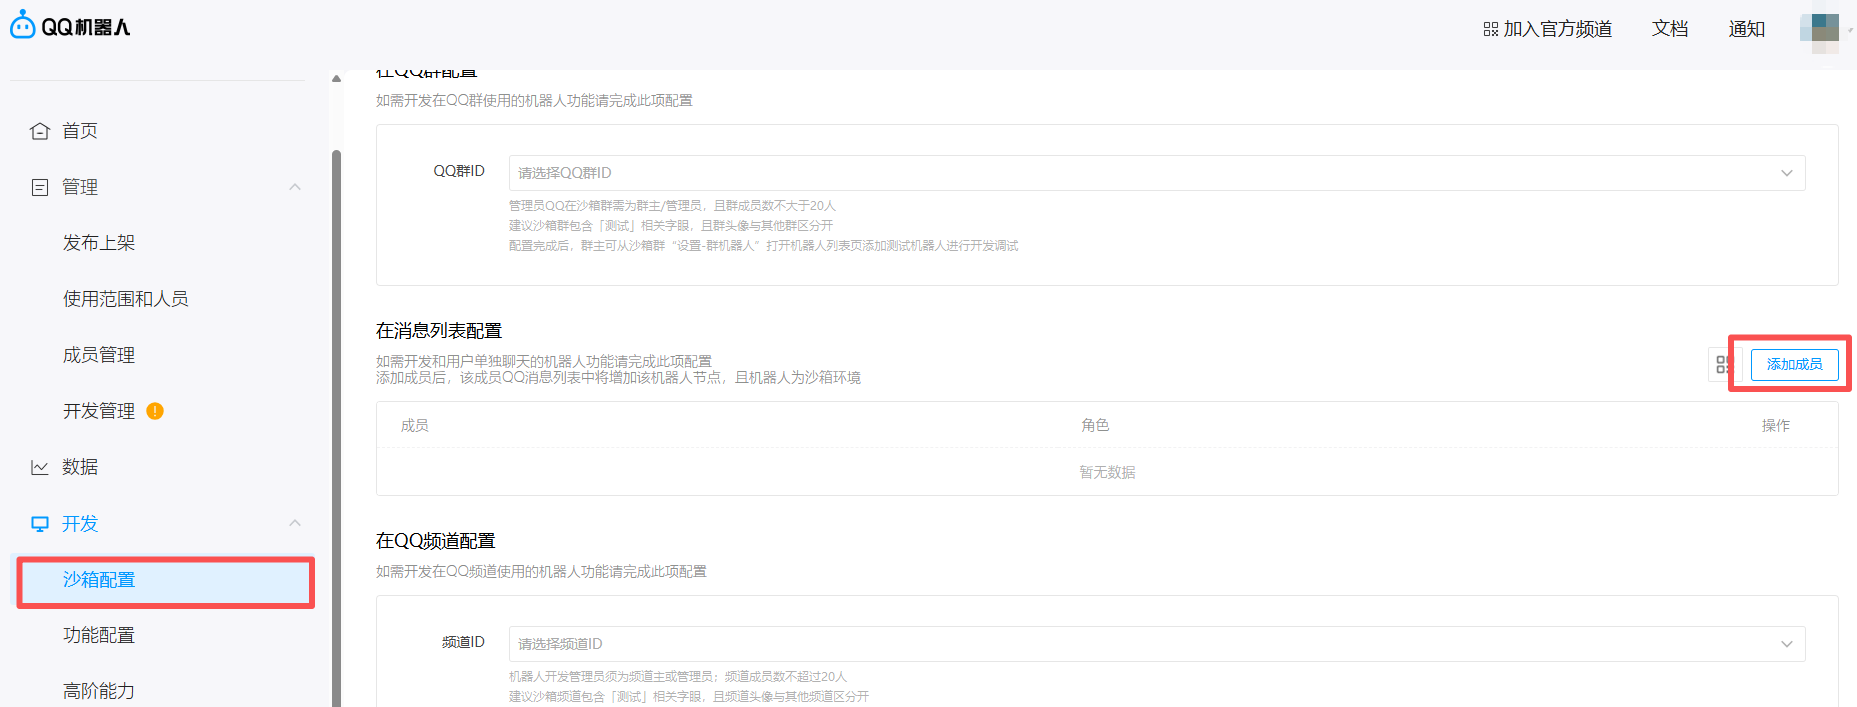Collapse the 管理 section chevron

point(295,187)
